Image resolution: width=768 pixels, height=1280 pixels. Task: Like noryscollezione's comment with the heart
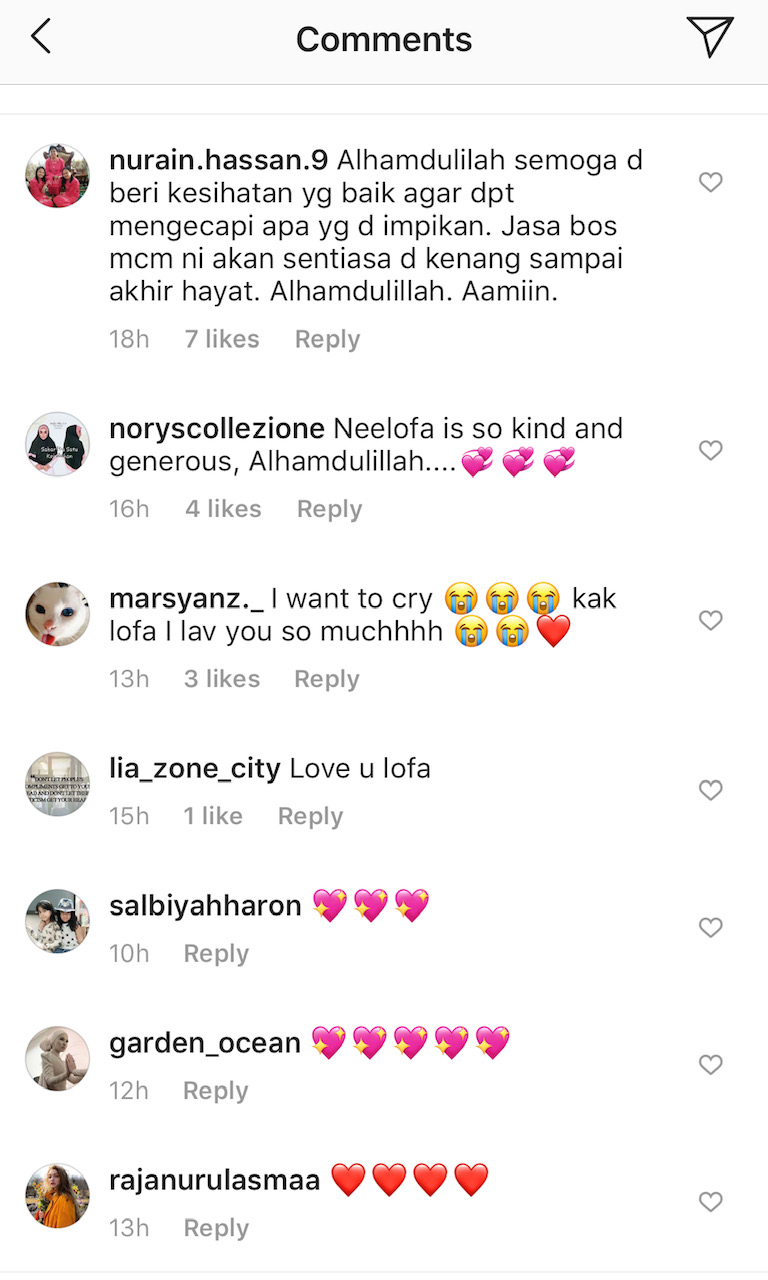[710, 450]
